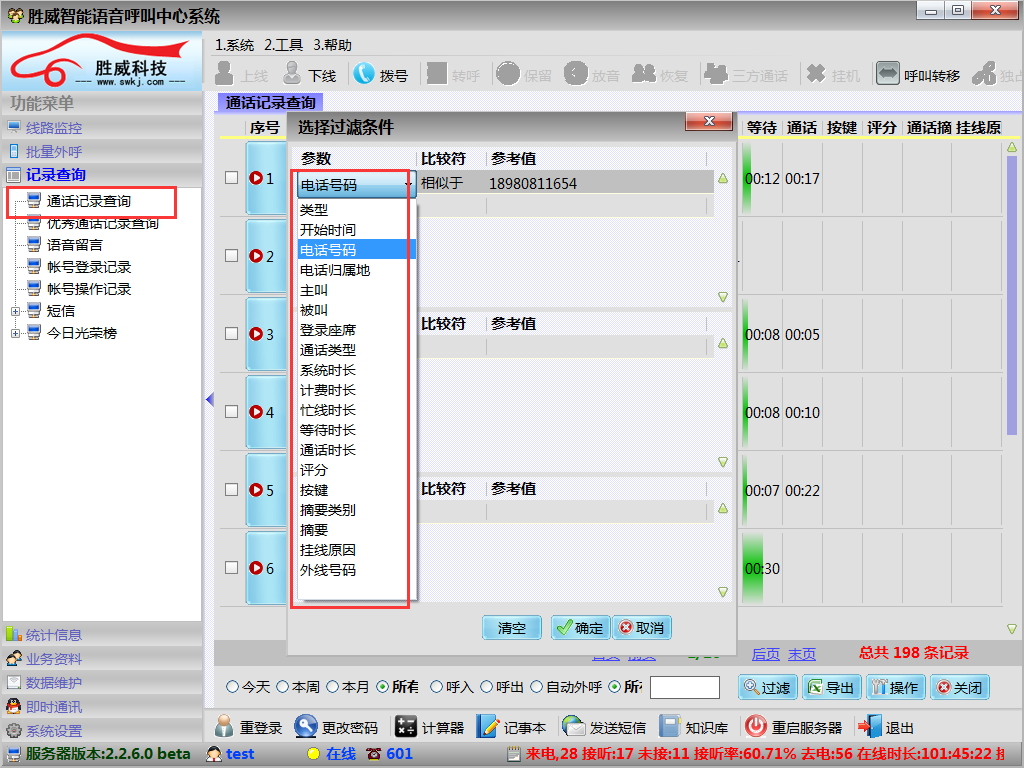Open the 计算器 calculator tool
This screenshot has height=768, width=1024.
405,727
